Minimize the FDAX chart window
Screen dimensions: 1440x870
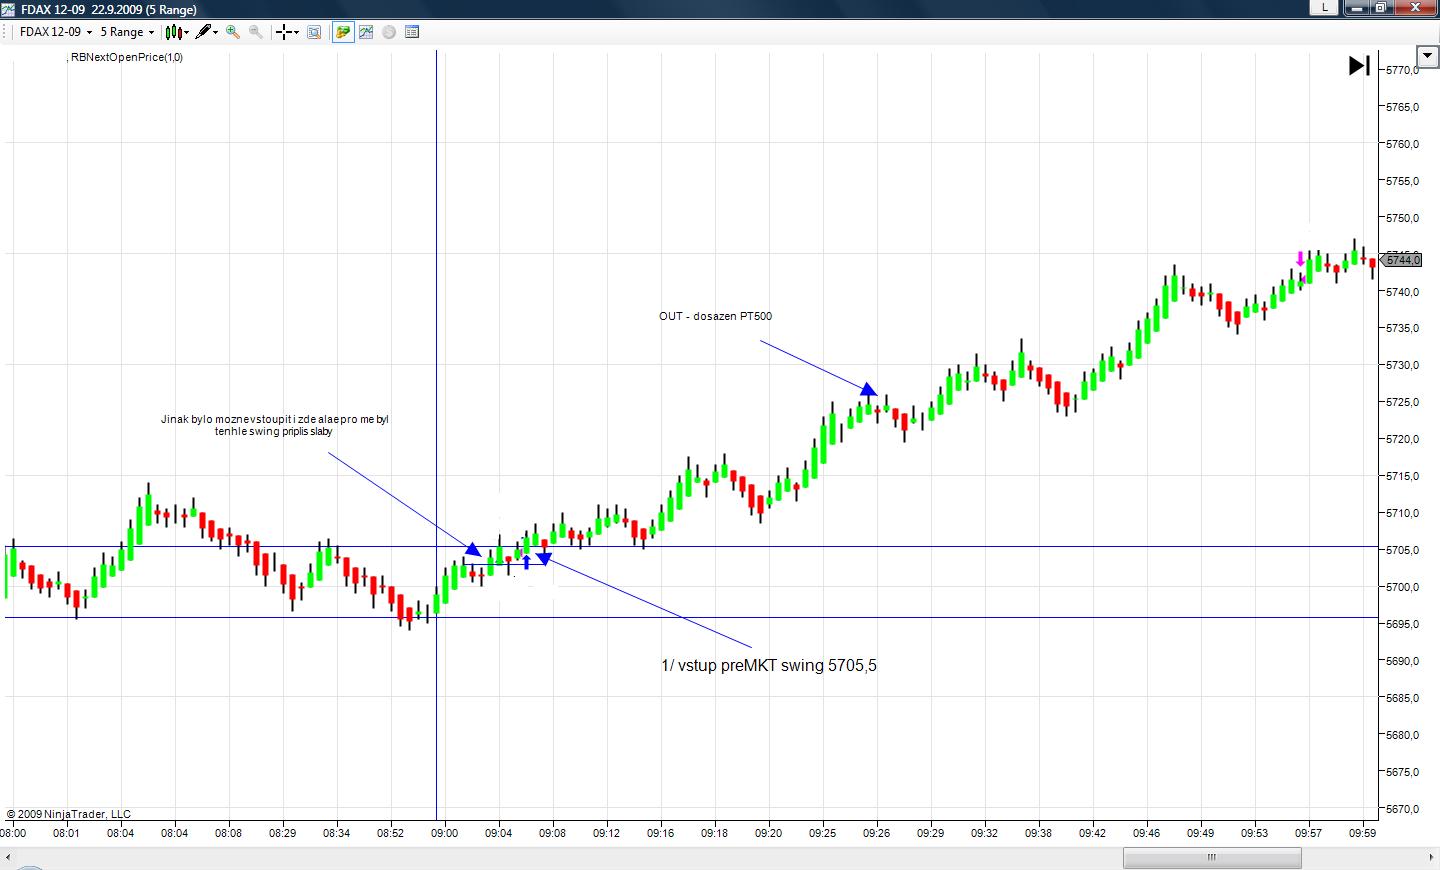coord(1355,7)
